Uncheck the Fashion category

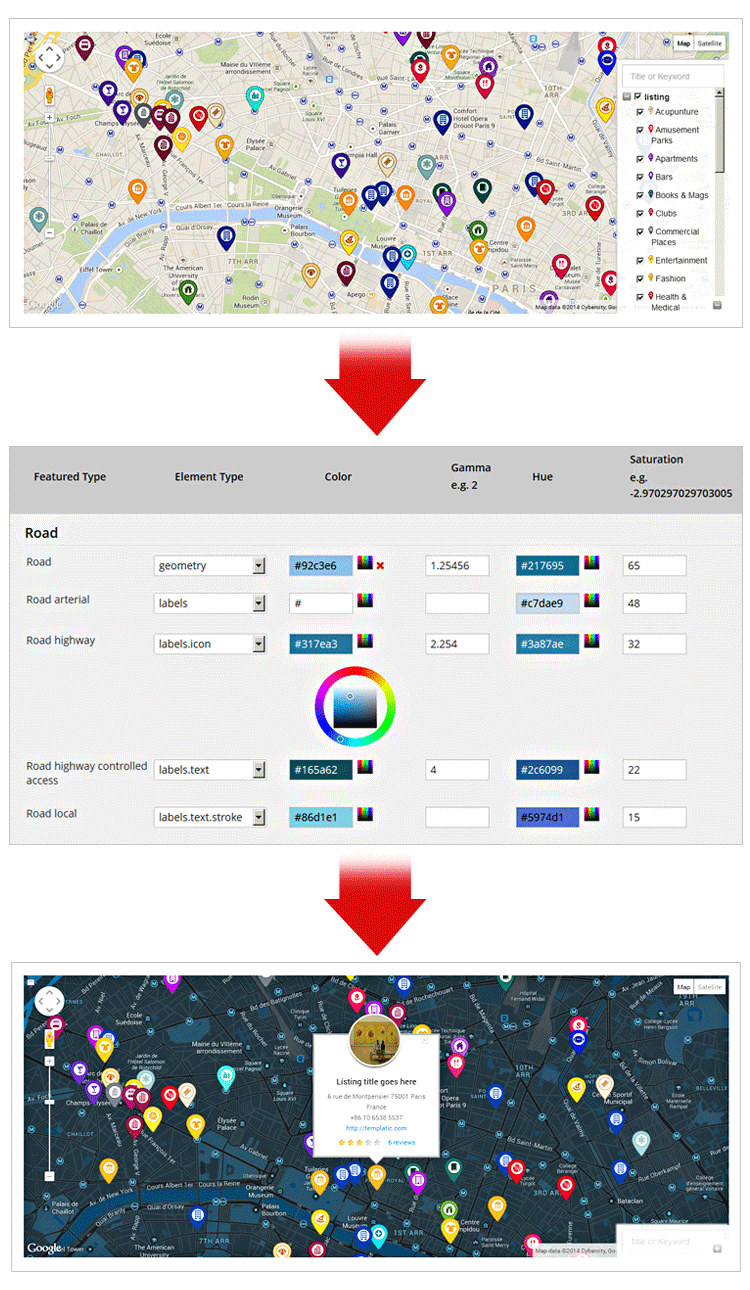(x=640, y=278)
